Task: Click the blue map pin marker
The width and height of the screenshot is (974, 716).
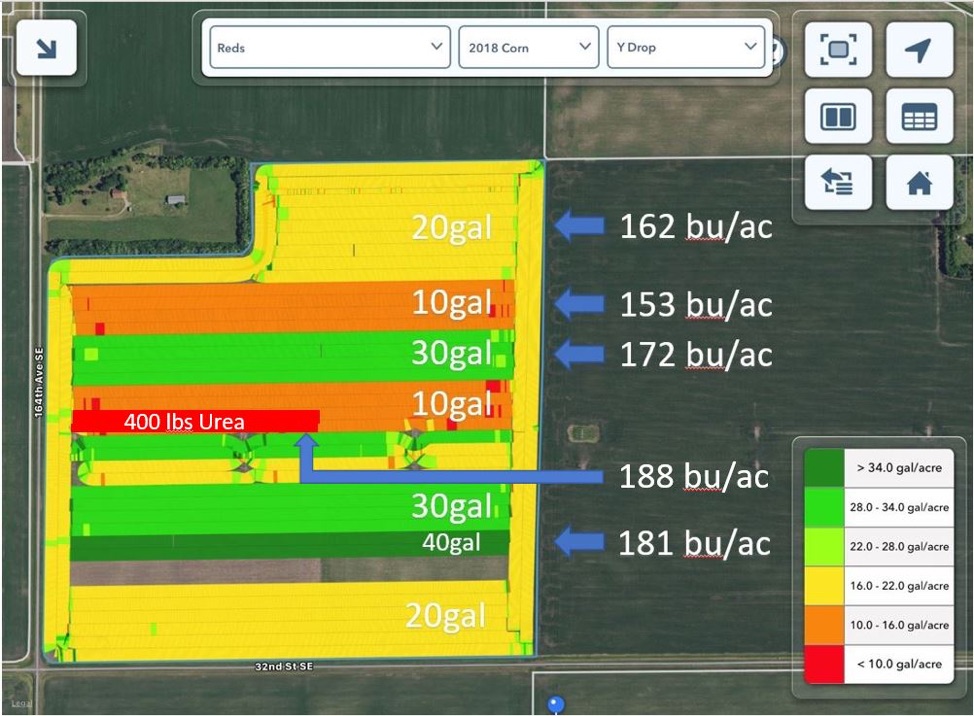Action: click(x=556, y=705)
